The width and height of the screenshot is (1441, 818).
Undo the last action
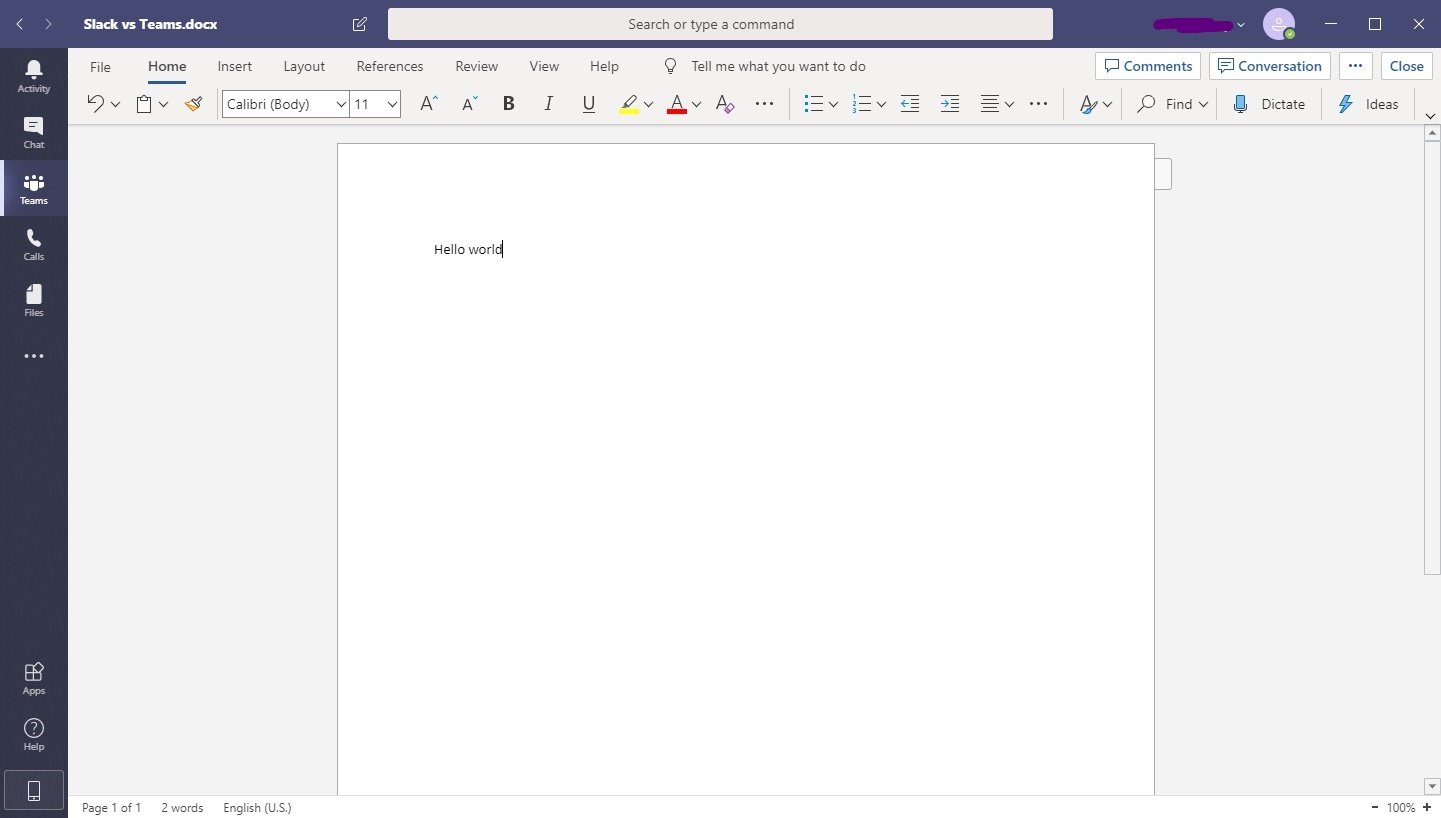95,103
